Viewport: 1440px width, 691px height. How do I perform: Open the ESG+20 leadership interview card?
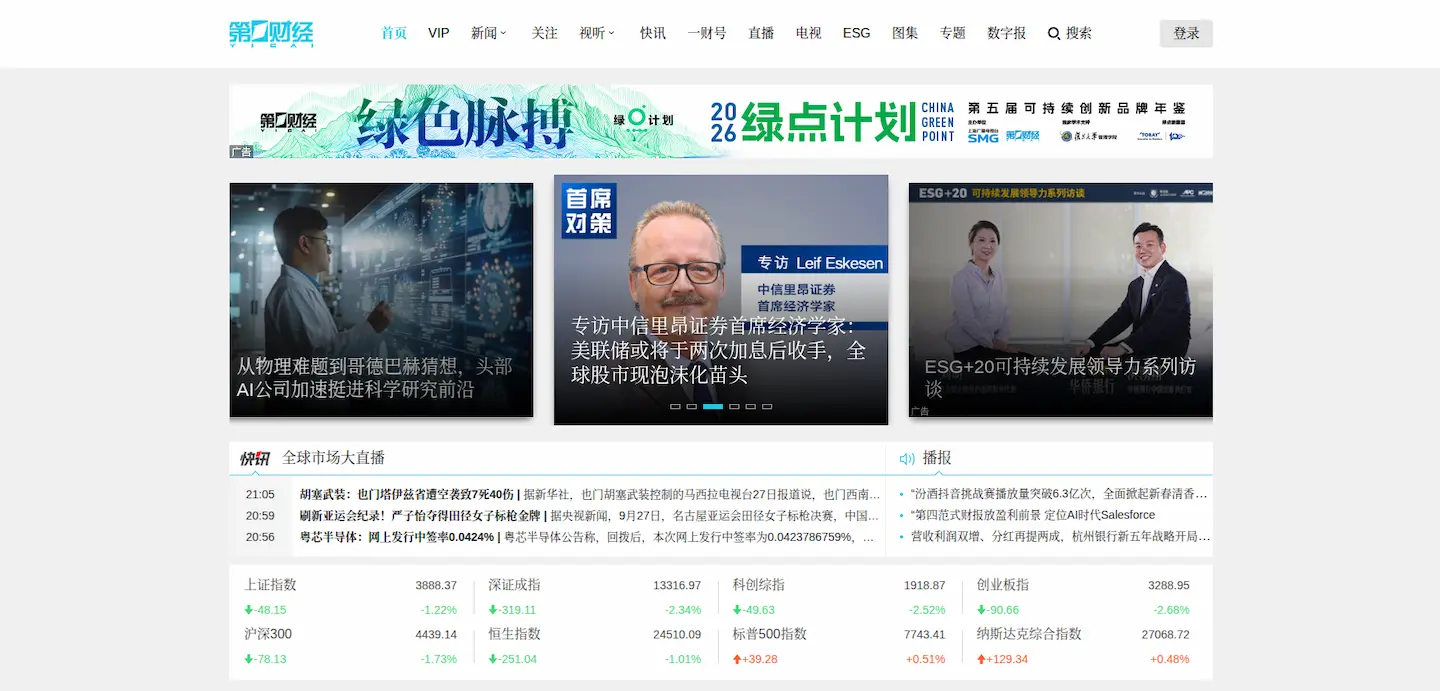pyautogui.click(x=1061, y=300)
